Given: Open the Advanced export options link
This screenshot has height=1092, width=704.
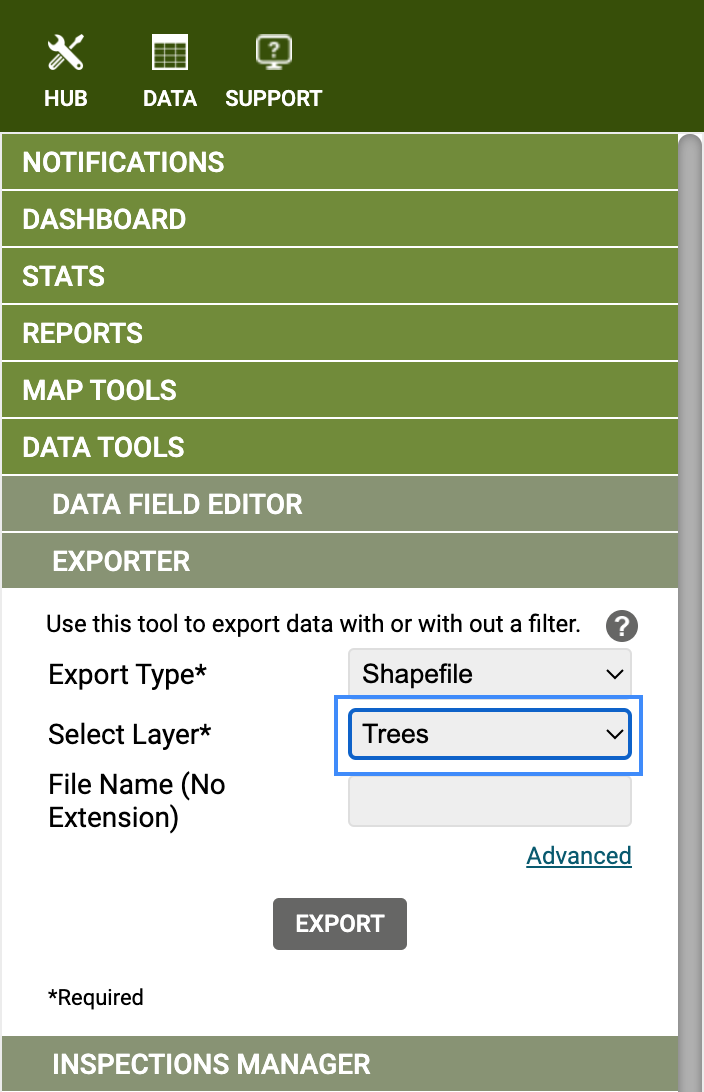Looking at the screenshot, I should coord(578,856).
